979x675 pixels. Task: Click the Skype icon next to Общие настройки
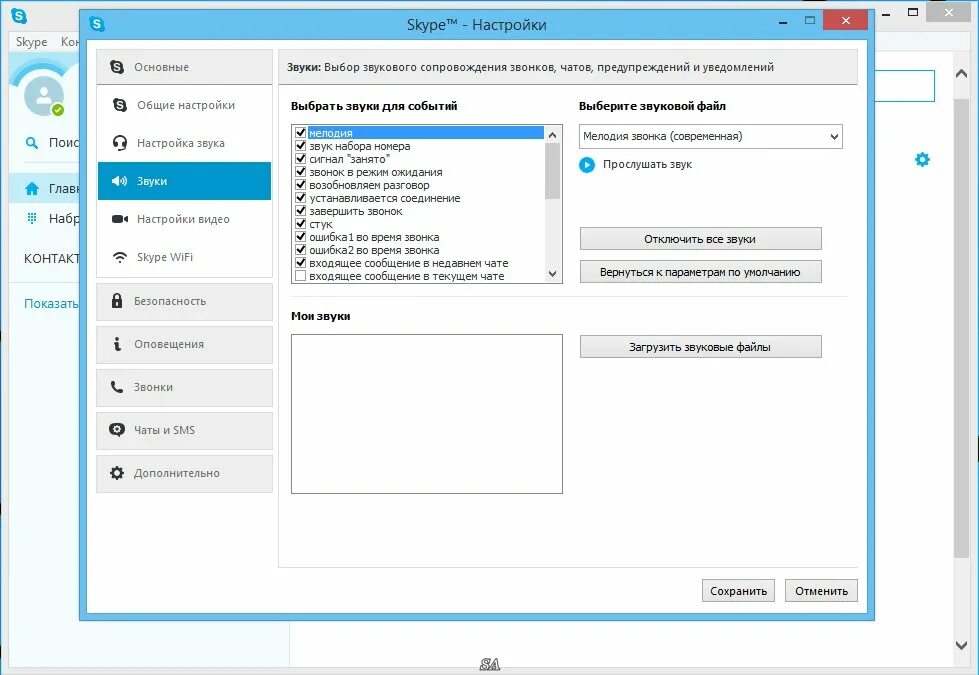click(x=120, y=105)
